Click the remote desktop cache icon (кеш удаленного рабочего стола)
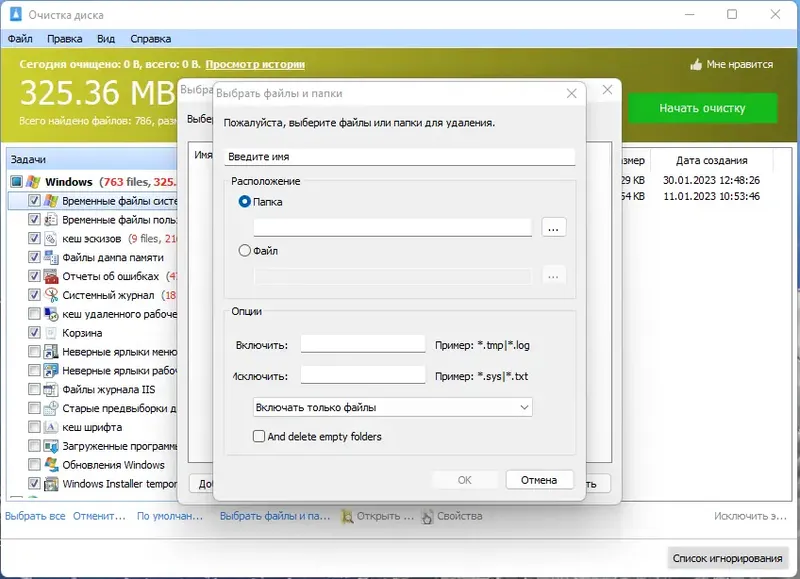Screen dimensions: 800x579 51,314
